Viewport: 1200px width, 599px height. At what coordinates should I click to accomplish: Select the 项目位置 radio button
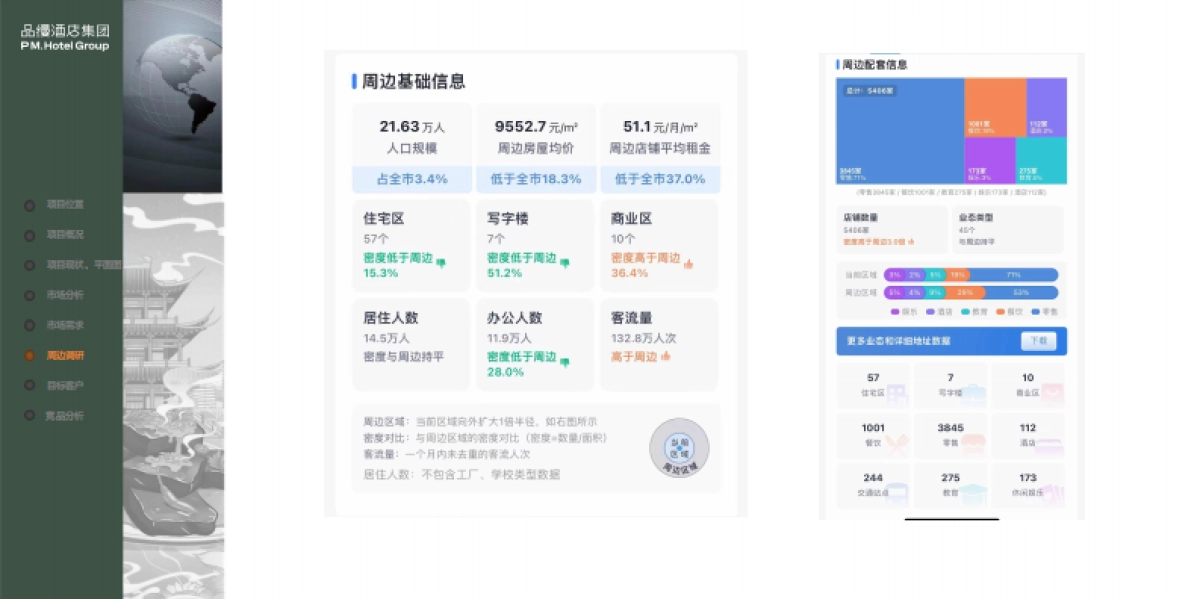(30, 205)
